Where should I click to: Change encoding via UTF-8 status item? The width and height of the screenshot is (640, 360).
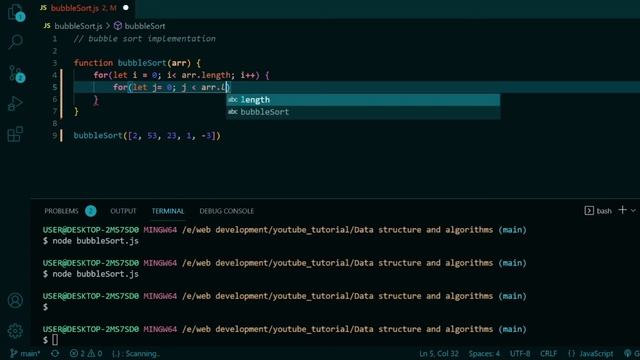click(520, 353)
